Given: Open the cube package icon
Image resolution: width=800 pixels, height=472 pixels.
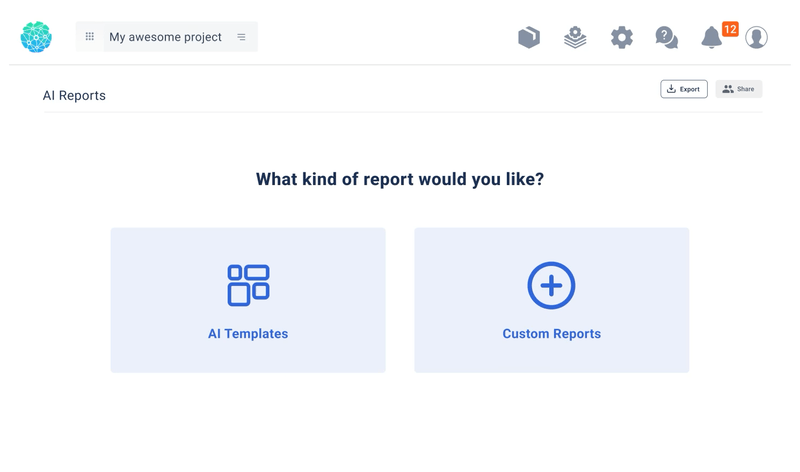Looking at the screenshot, I should (529, 37).
